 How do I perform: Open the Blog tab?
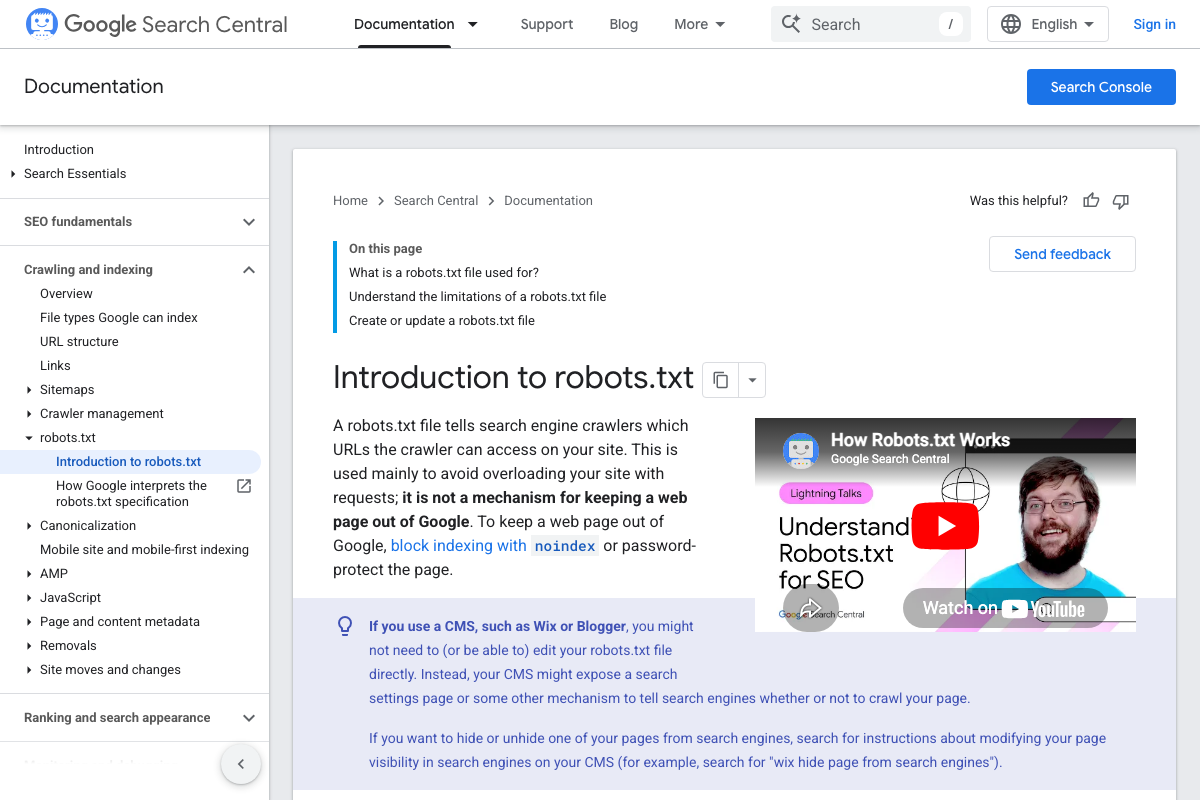624,24
